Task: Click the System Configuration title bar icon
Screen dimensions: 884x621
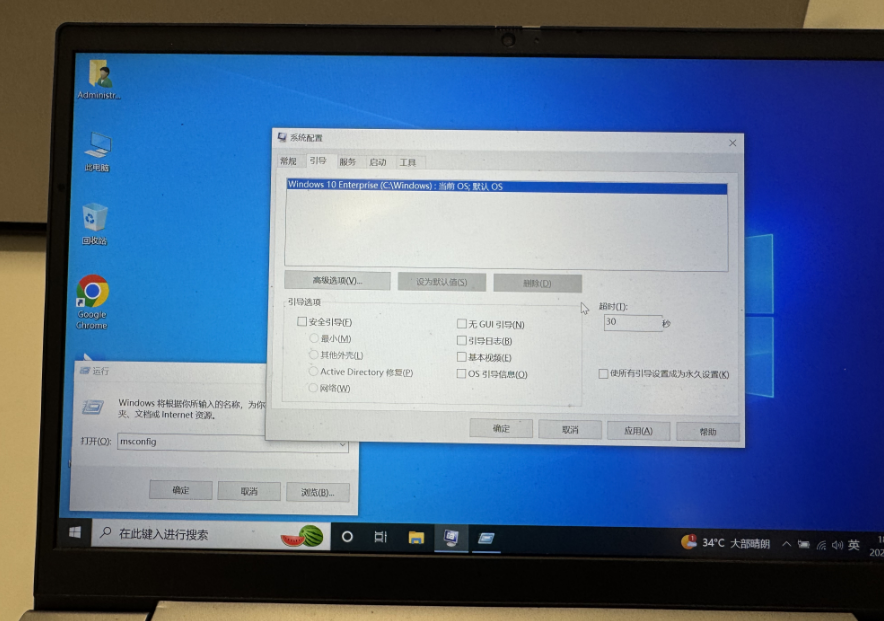Action: click(x=282, y=137)
